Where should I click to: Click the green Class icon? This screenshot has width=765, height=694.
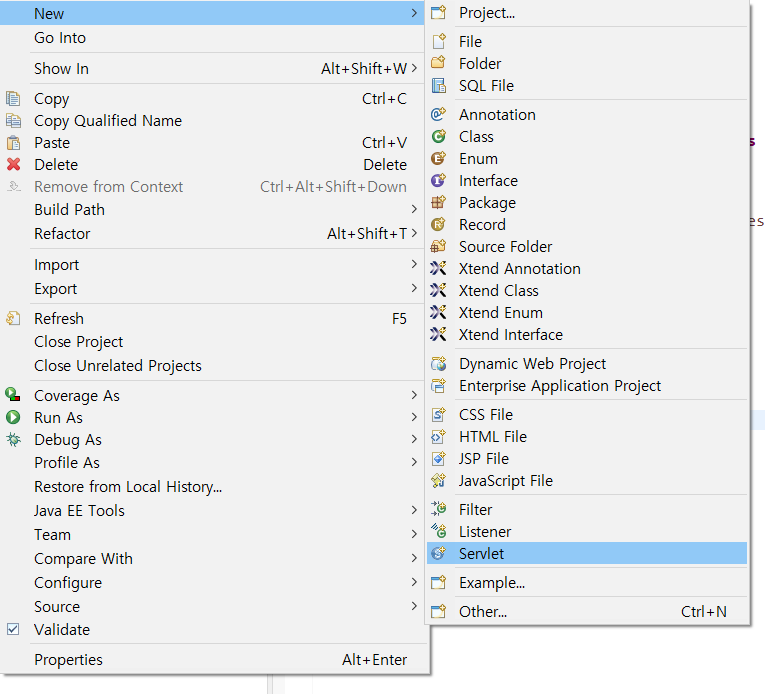click(x=438, y=136)
